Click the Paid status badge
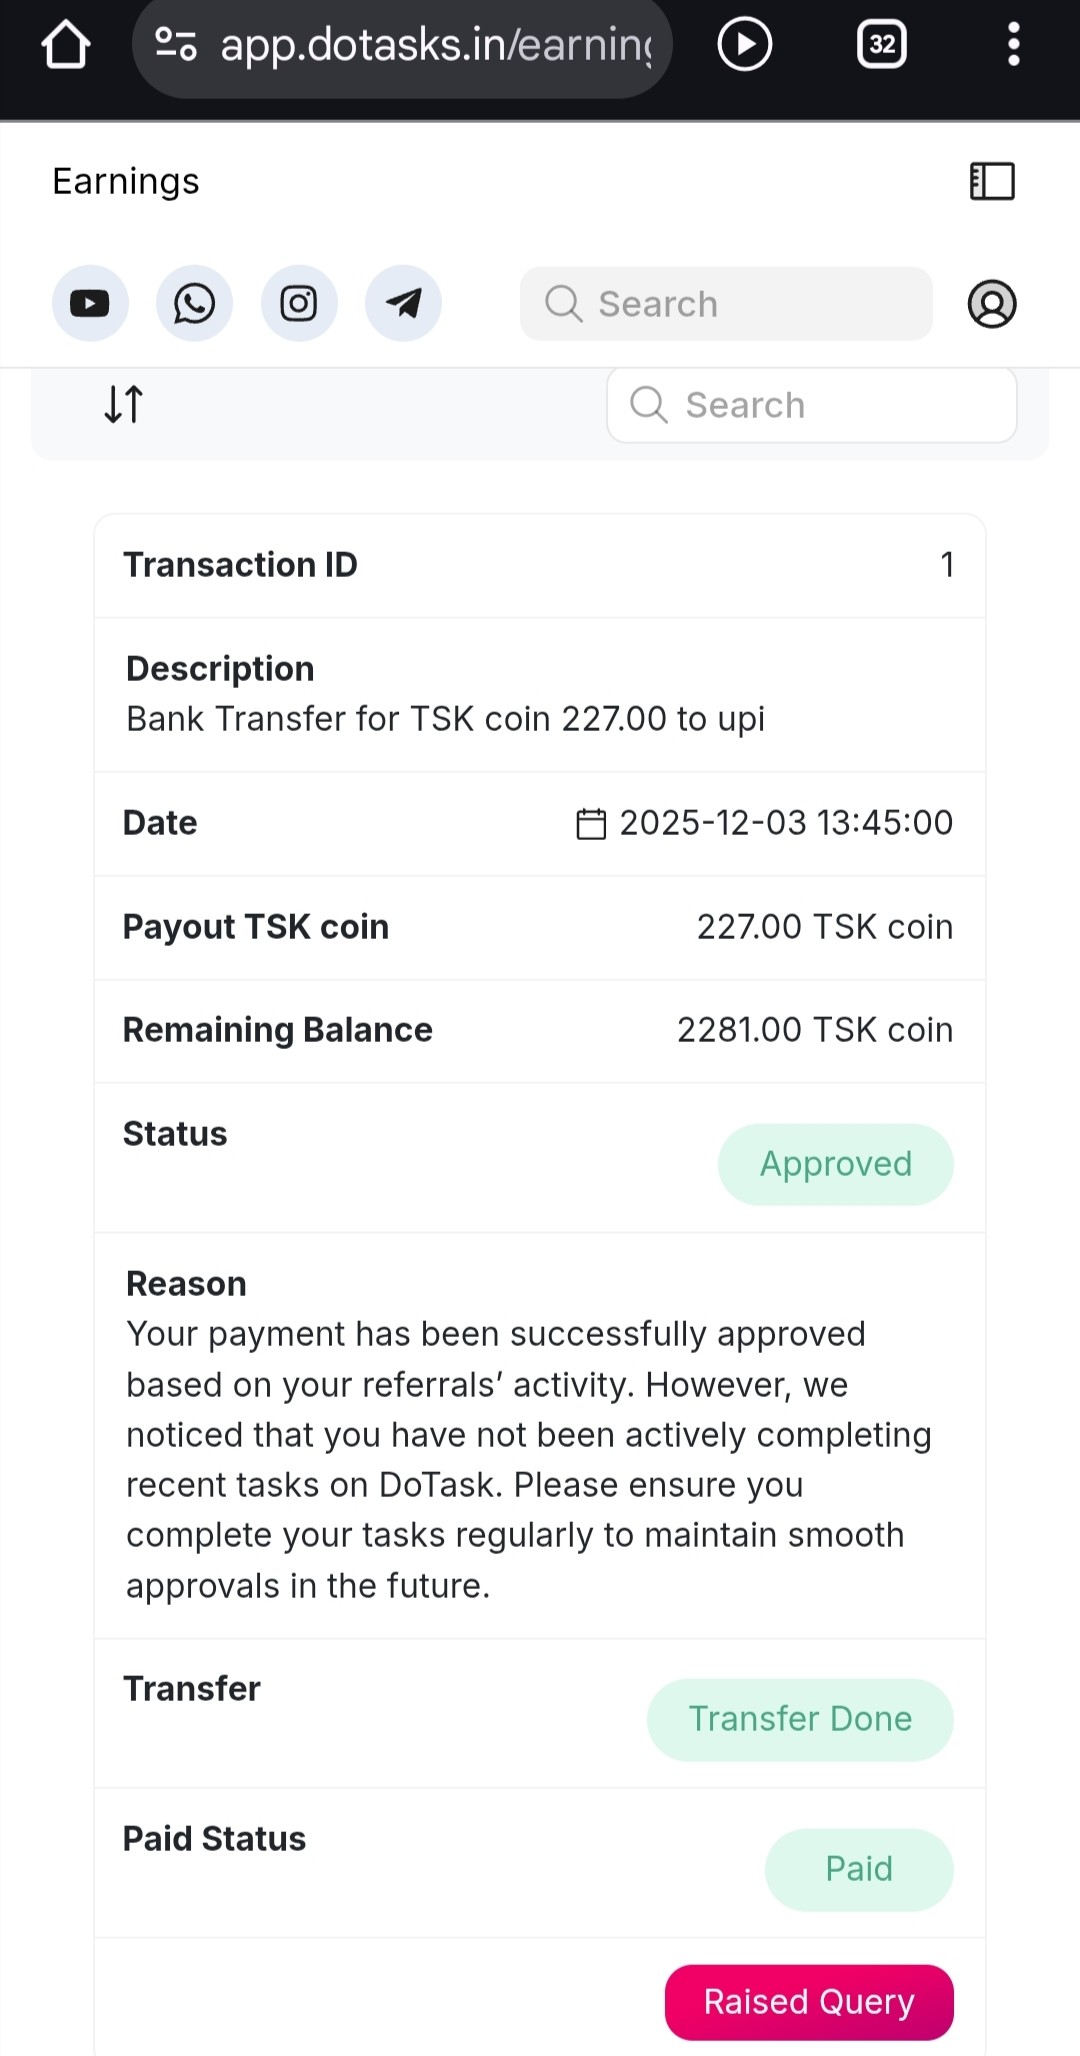The height and width of the screenshot is (2056, 1080). click(859, 1869)
